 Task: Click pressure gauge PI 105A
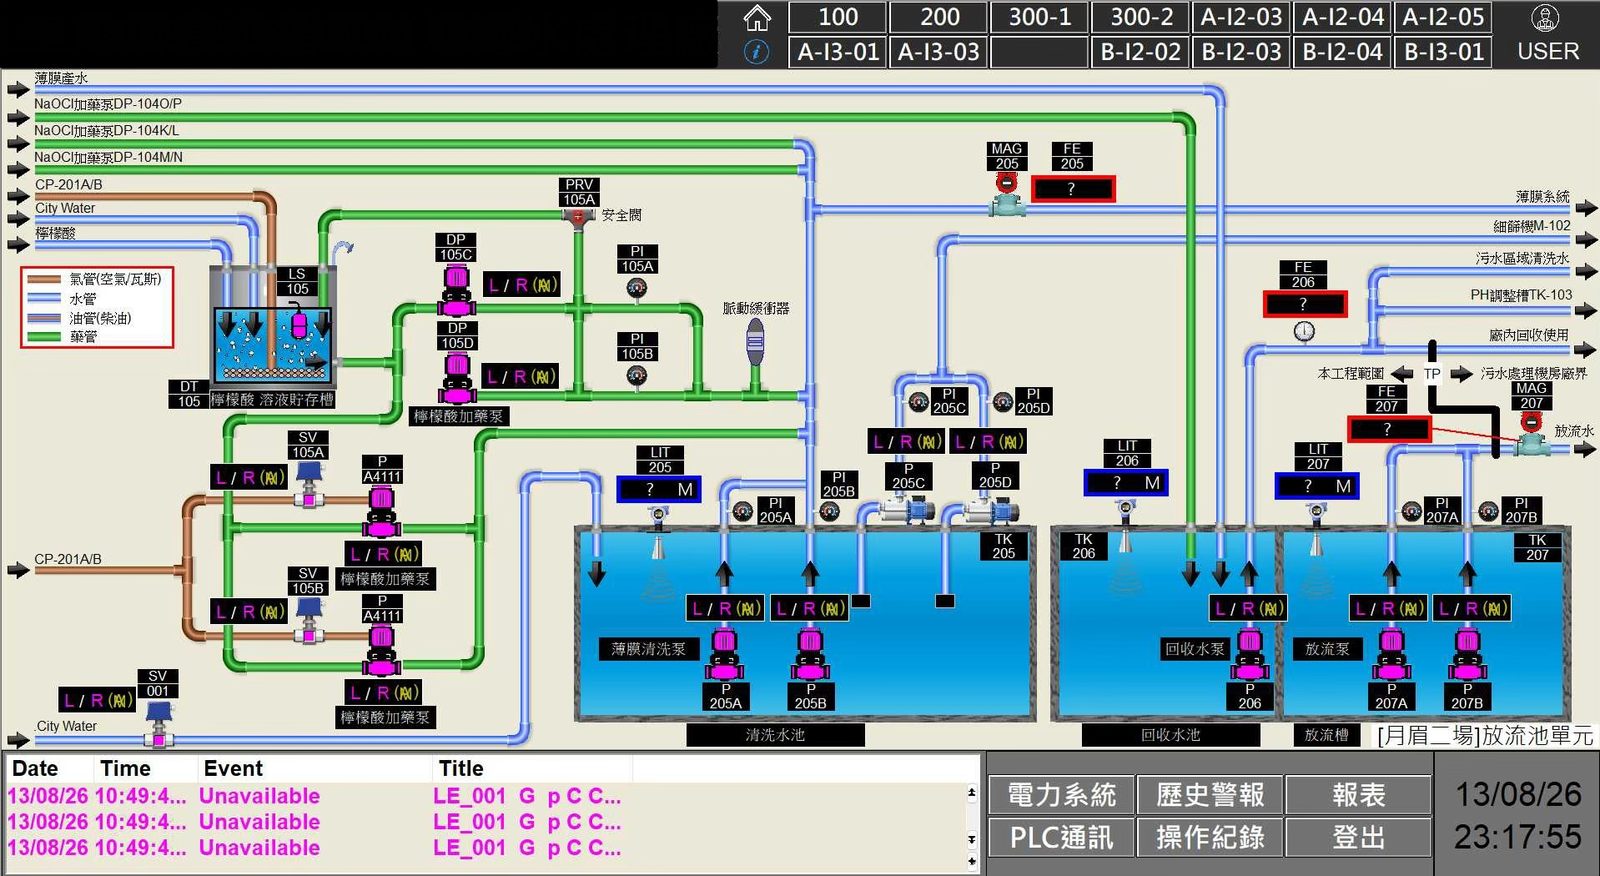click(637, 288)
